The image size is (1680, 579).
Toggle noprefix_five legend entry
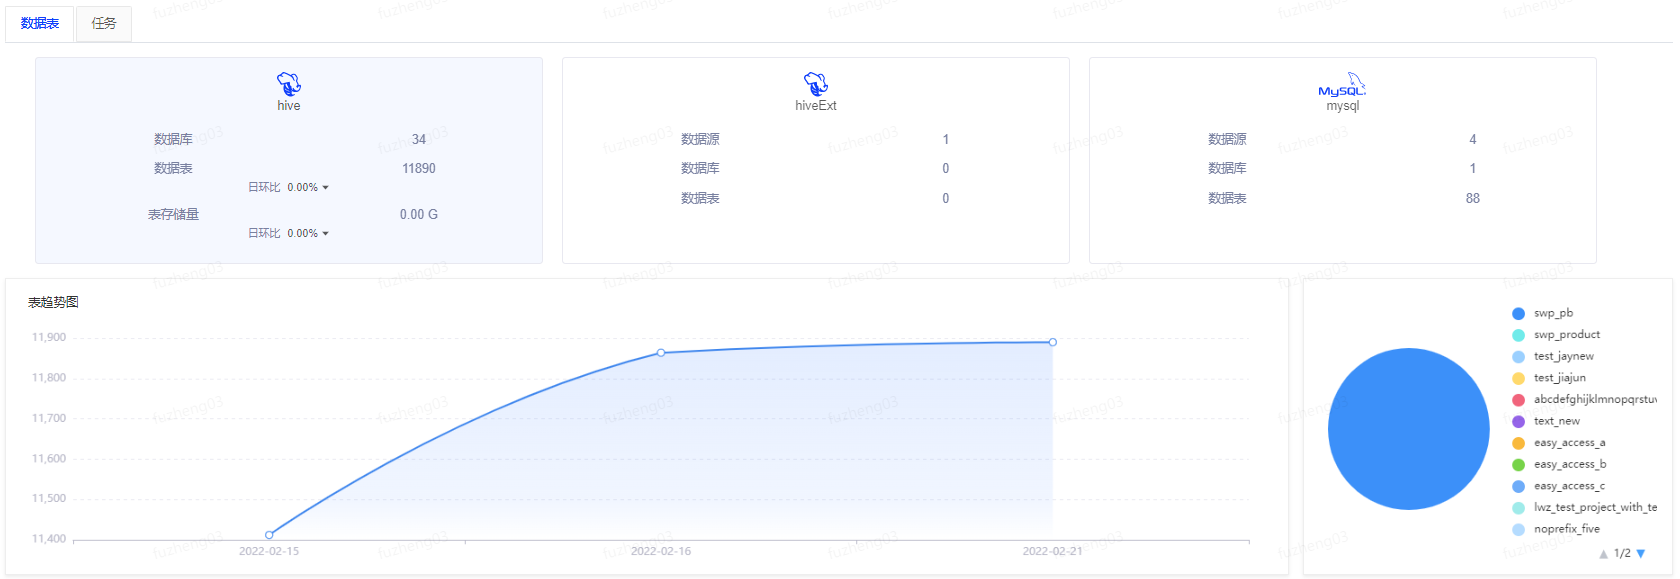pos(1556,529)
